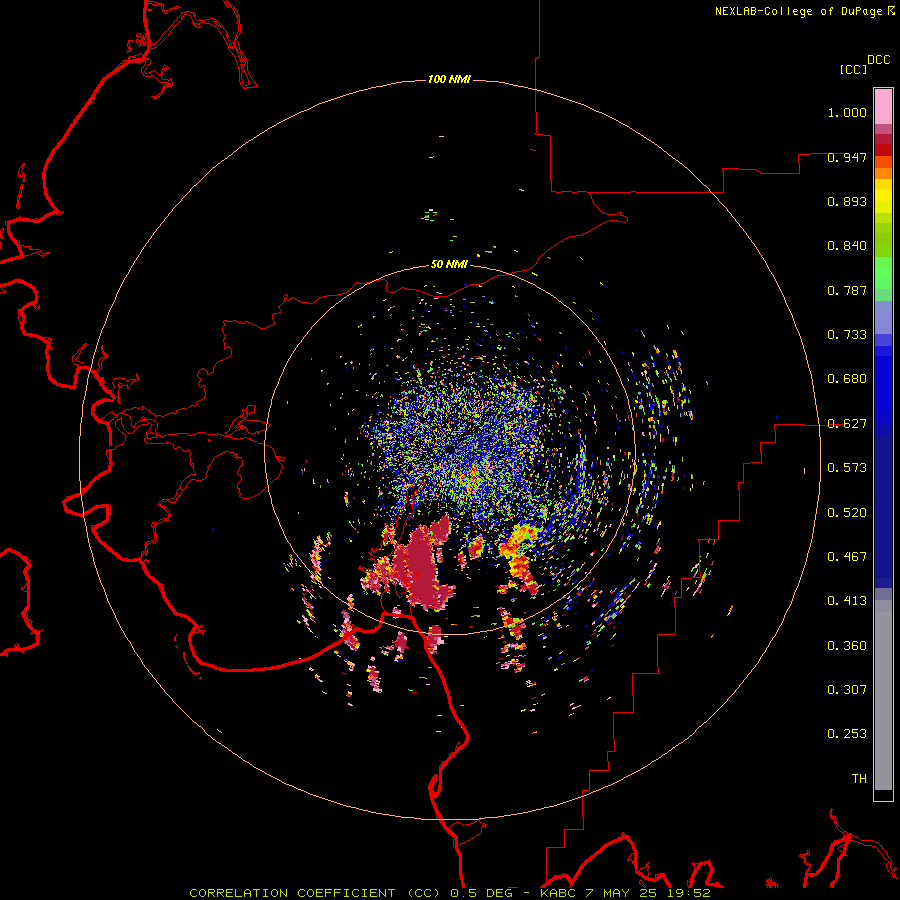Click the 0.360 scale value
Viewport: 900px width, 900px height.
(847, 646)
